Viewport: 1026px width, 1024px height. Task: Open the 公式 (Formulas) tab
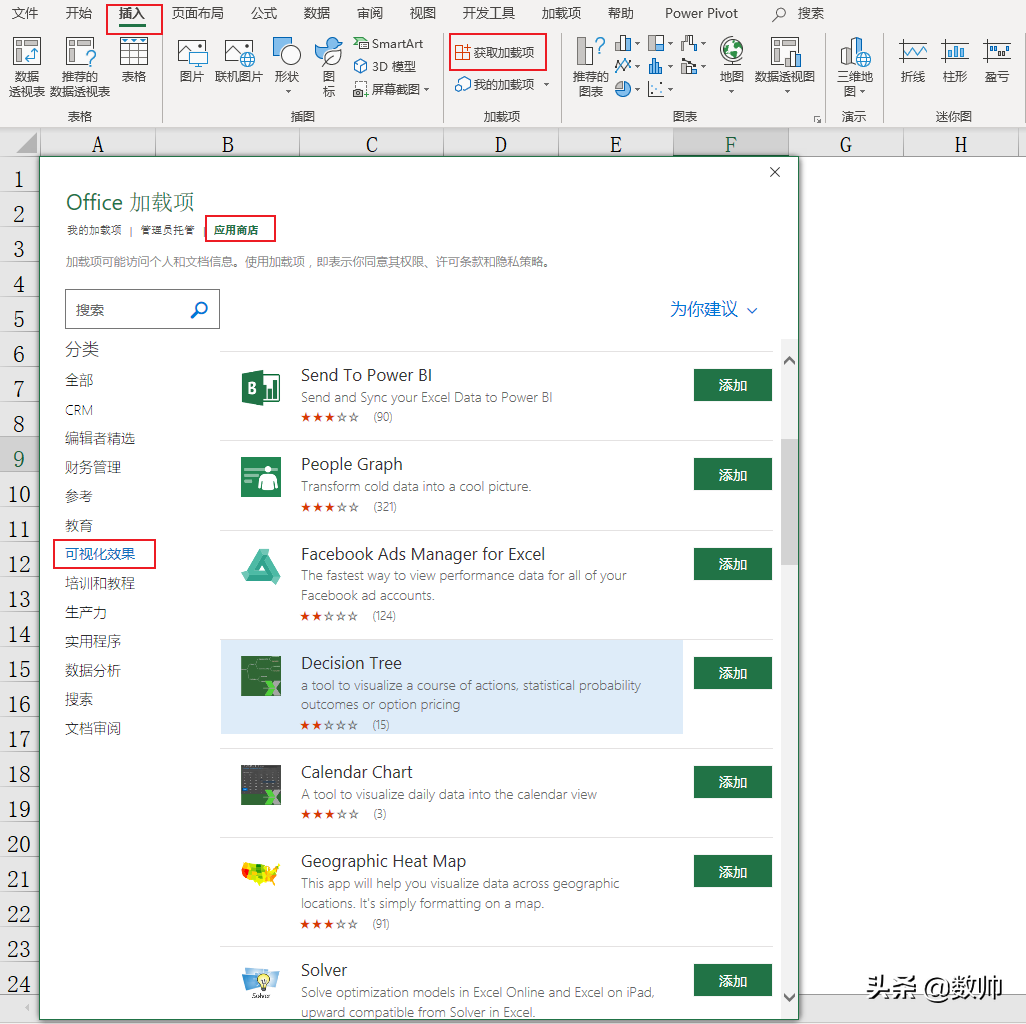(x=264, y=13)
